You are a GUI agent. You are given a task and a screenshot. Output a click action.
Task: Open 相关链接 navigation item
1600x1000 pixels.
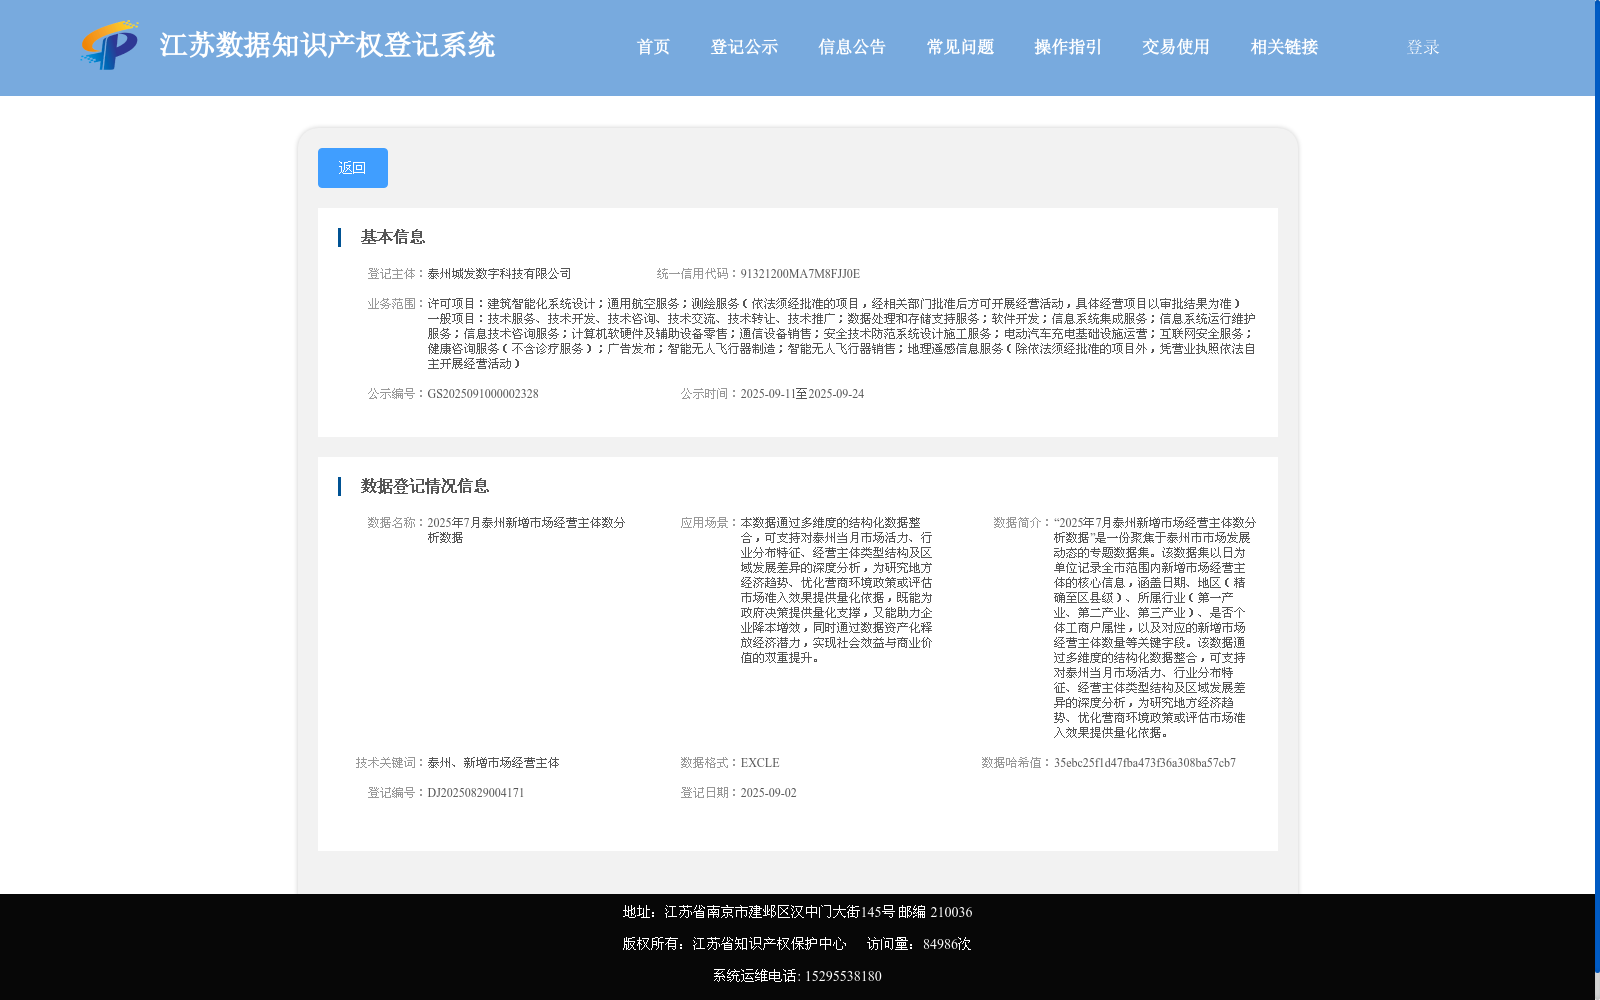[x=1284, y=47]
